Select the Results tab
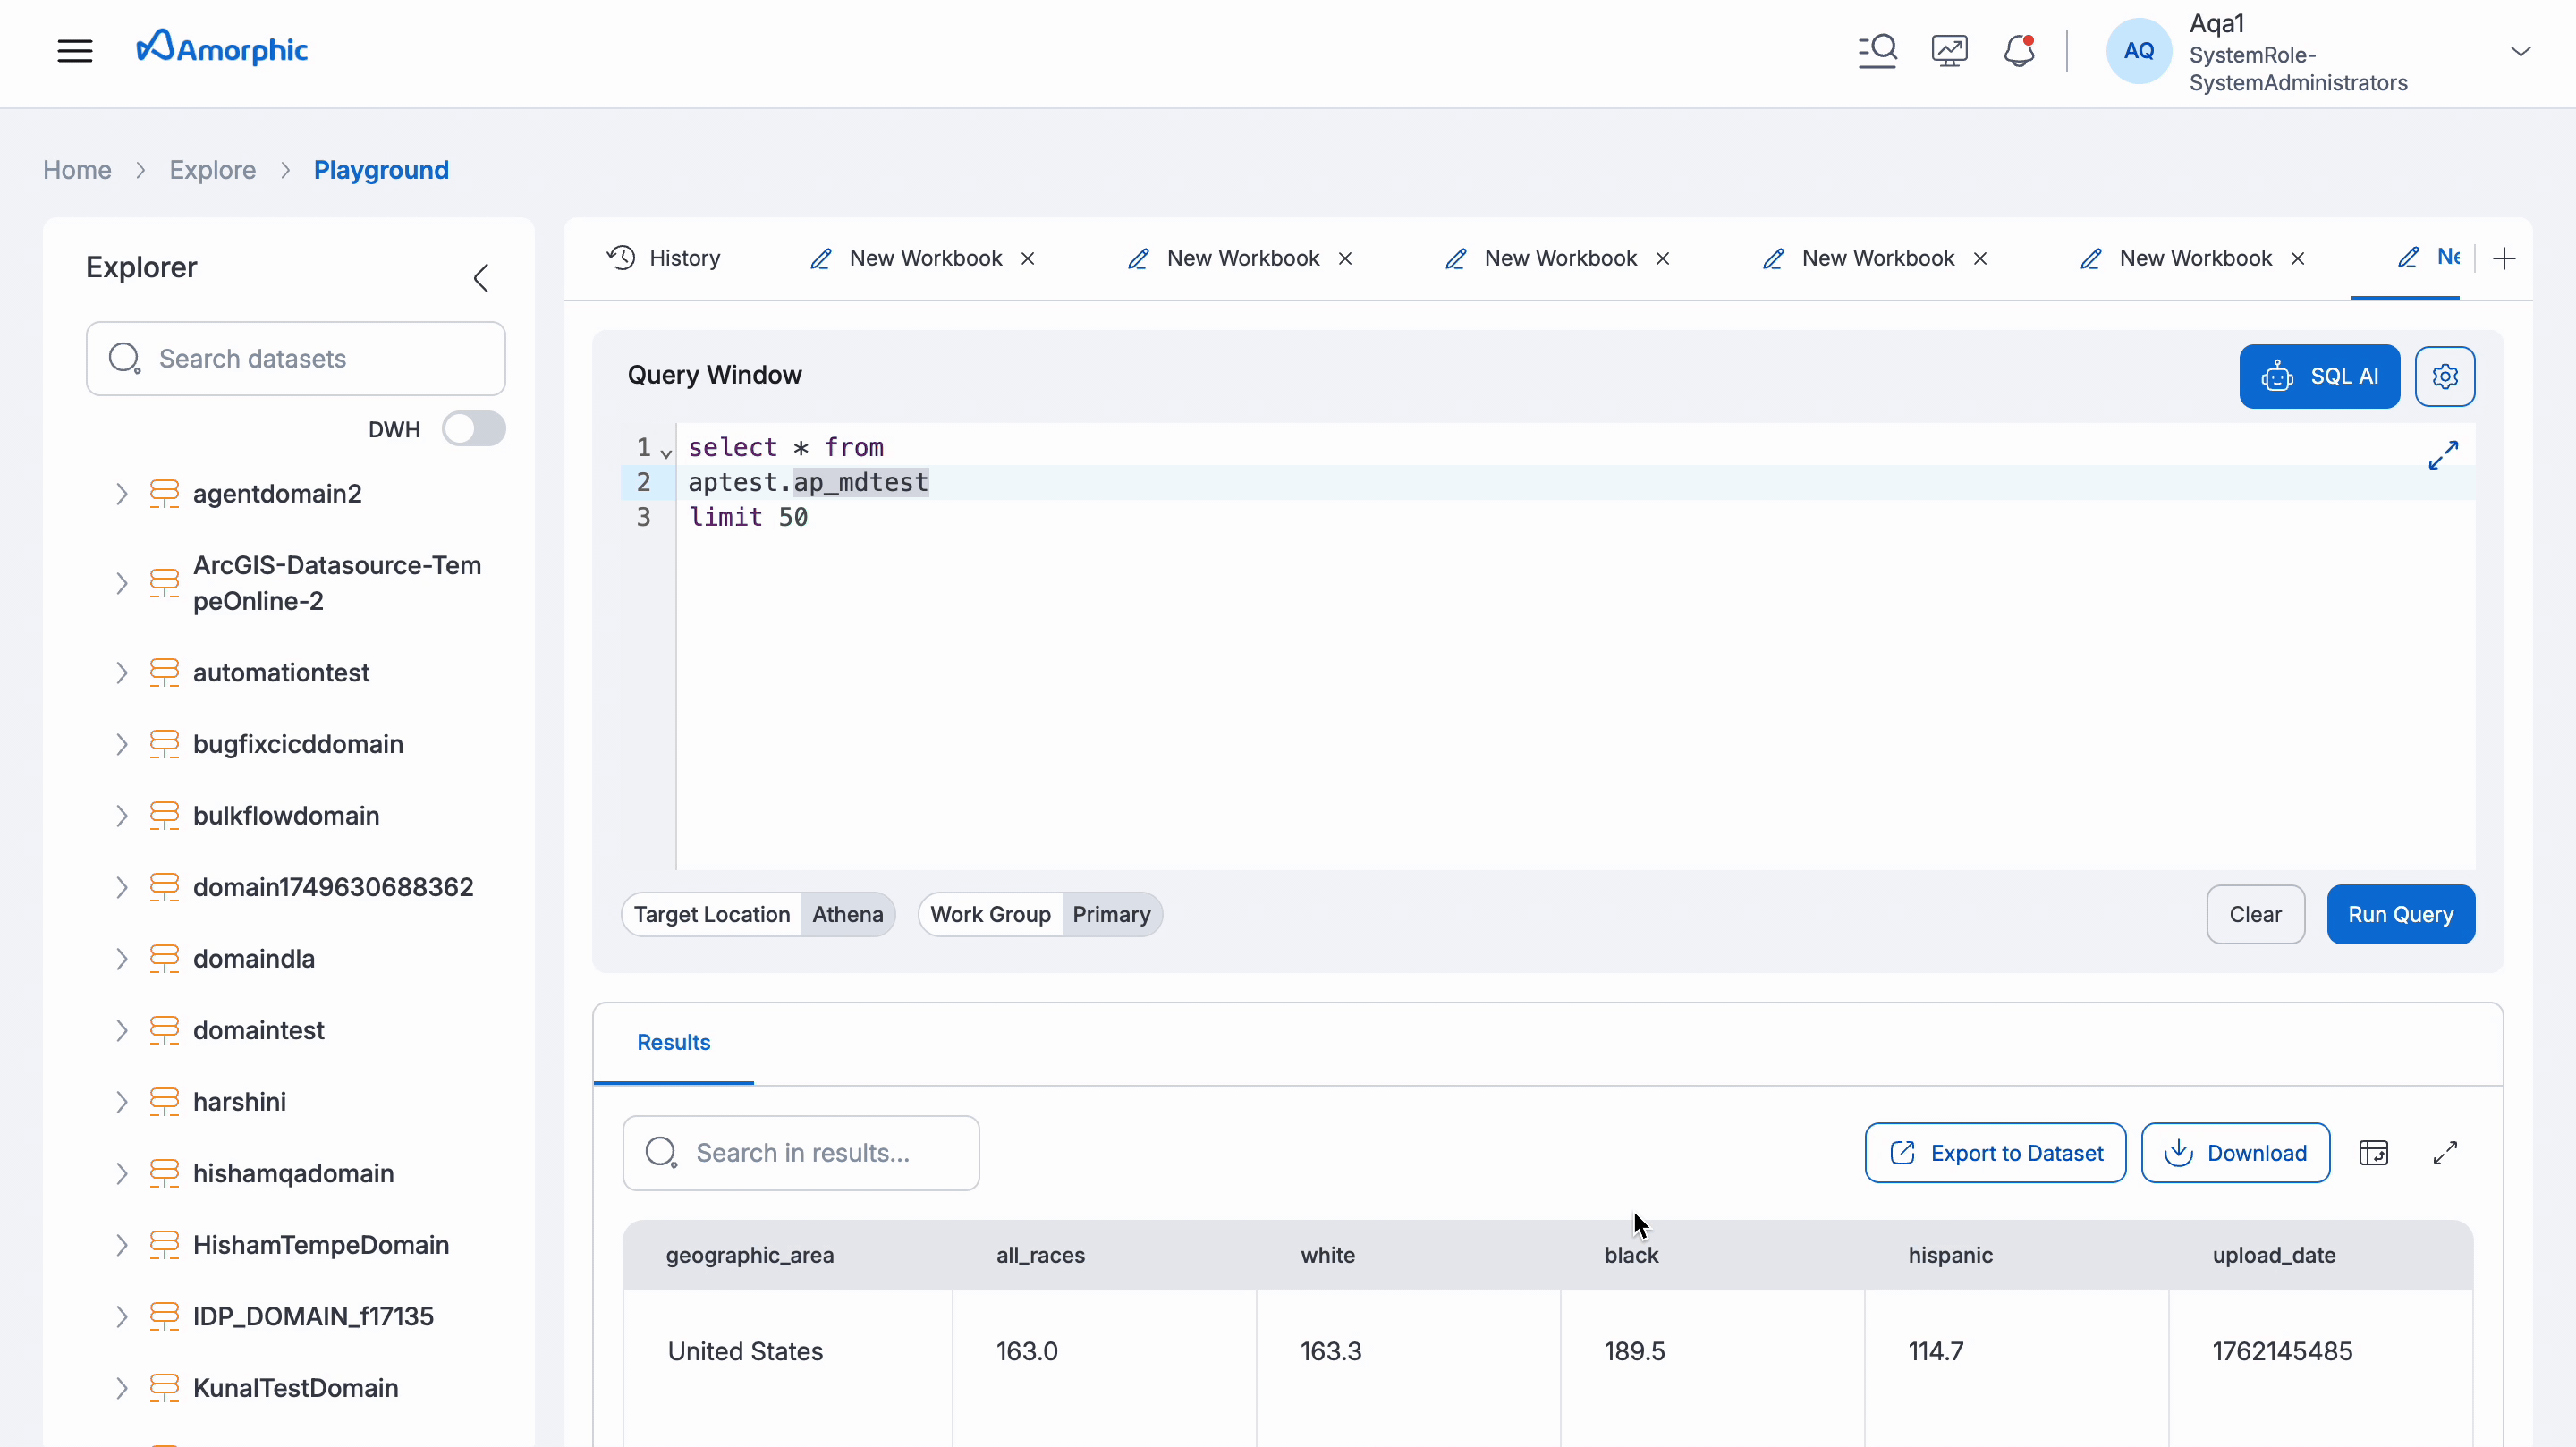 click(x=673, y=1042)
